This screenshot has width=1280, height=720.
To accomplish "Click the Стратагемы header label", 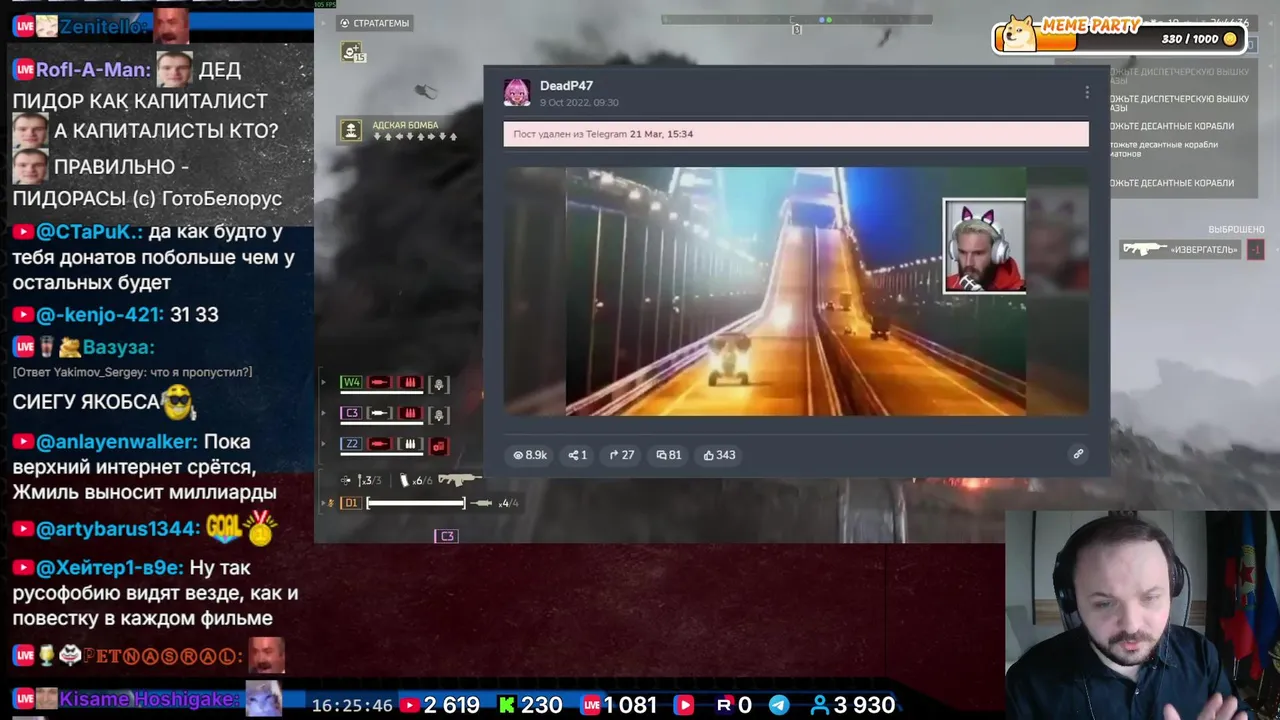I will 375,23.
